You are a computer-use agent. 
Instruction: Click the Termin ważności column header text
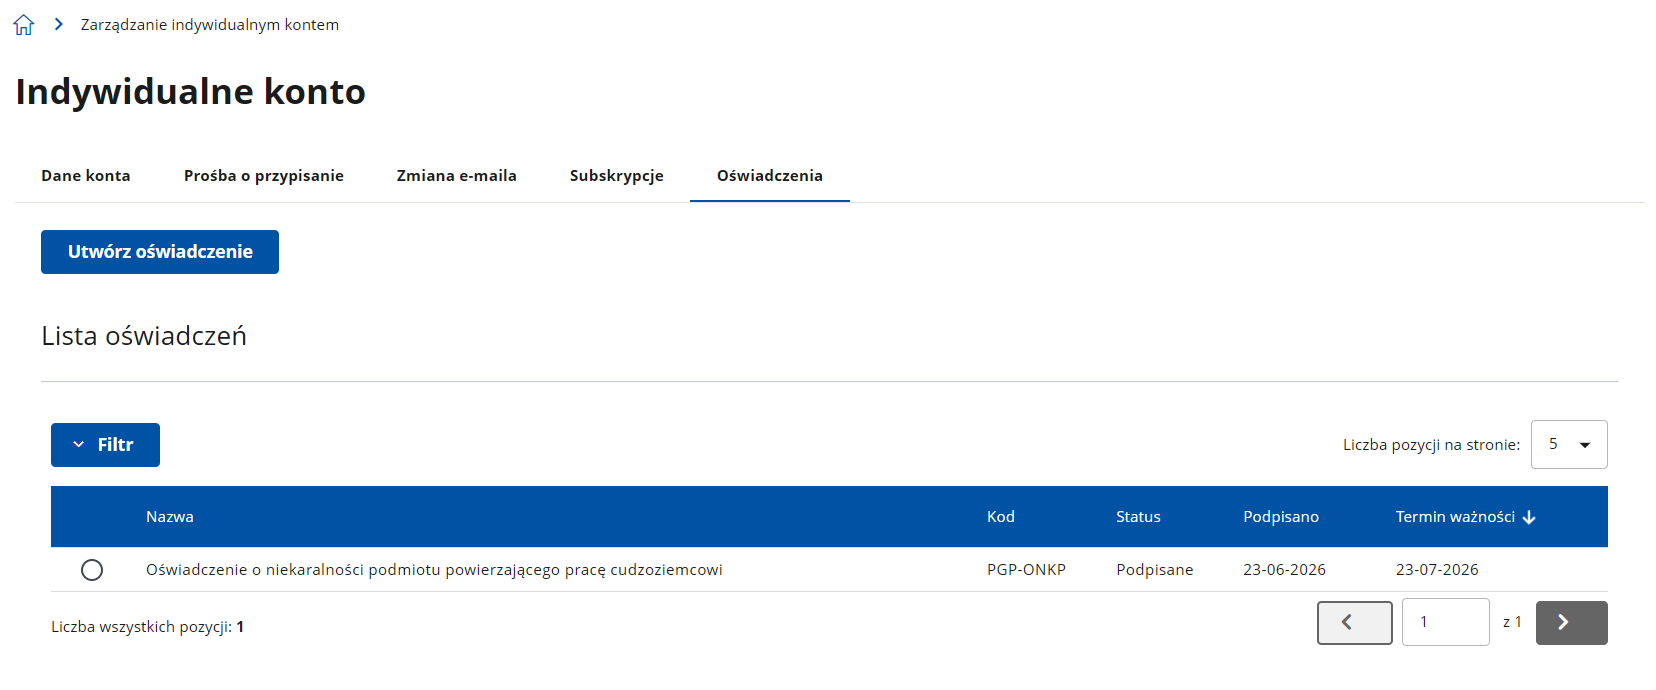(1455, 517)
